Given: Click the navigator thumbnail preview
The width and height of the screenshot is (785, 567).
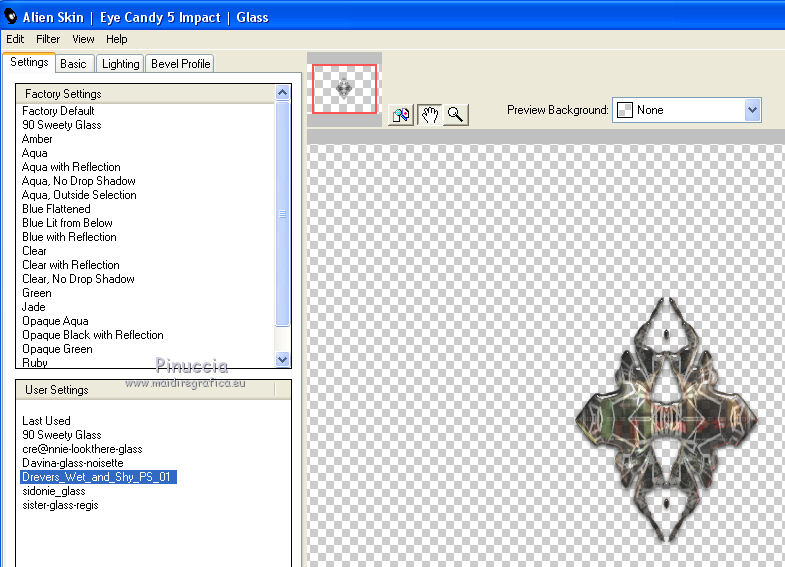Looking at the screenshot, I should 344,89.
